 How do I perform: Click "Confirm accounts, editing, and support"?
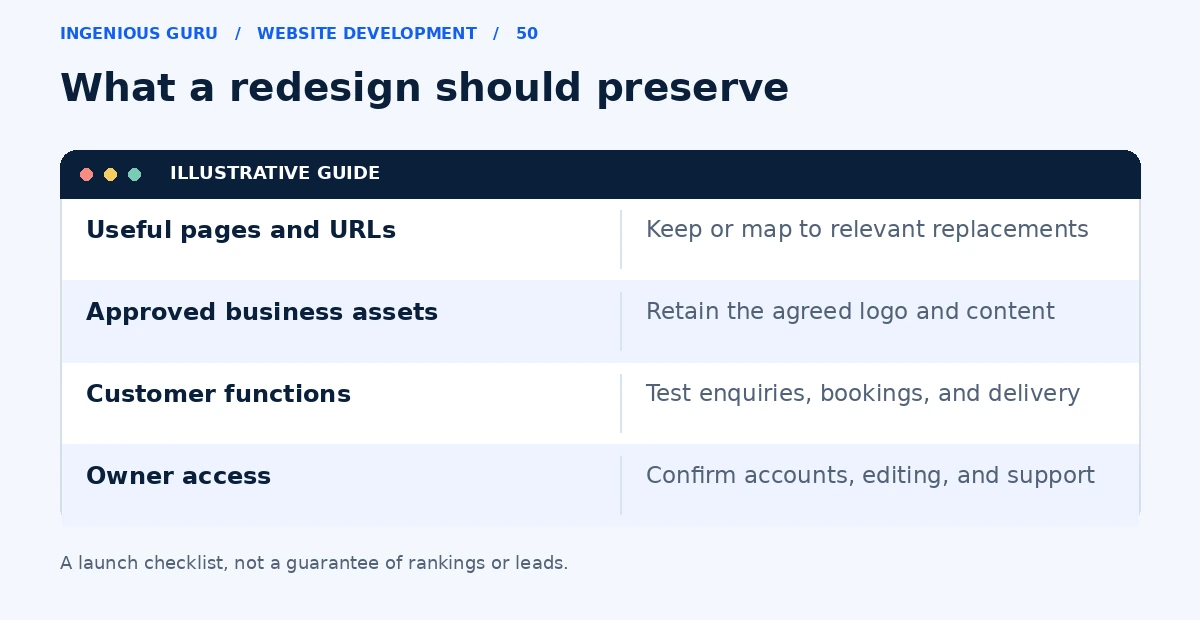coord(870,476)
